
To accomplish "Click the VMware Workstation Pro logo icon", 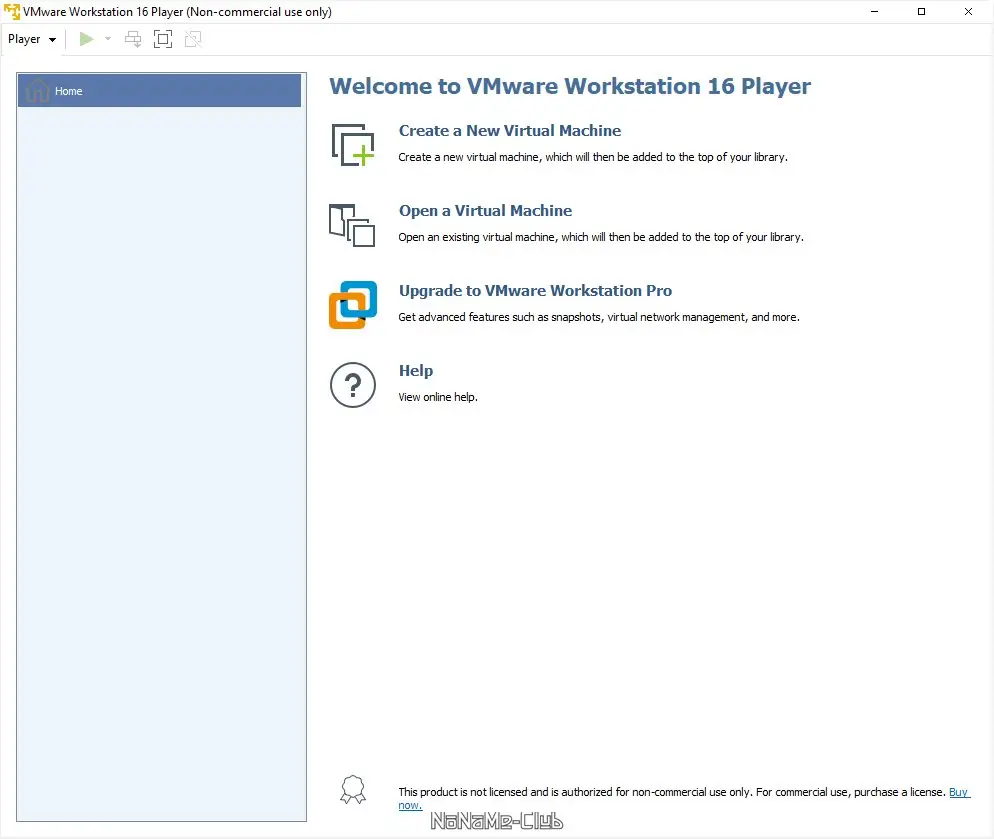I will pos(352,305).
